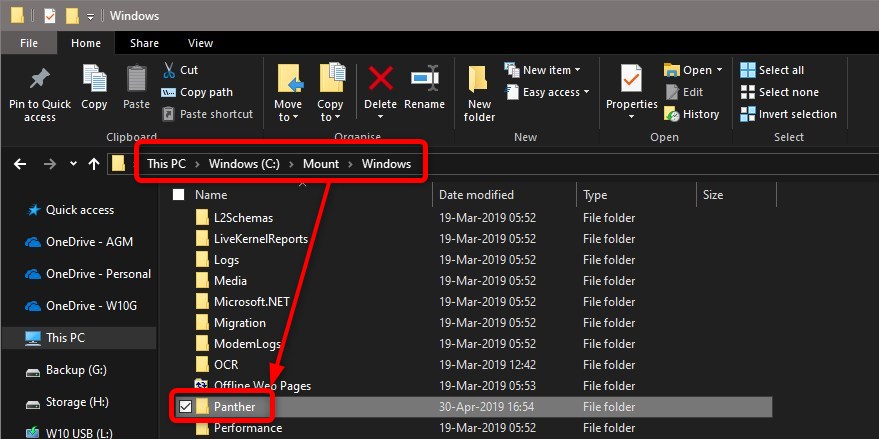Click the Properties icon
The image size is (879, 439).
click(631, 78)
